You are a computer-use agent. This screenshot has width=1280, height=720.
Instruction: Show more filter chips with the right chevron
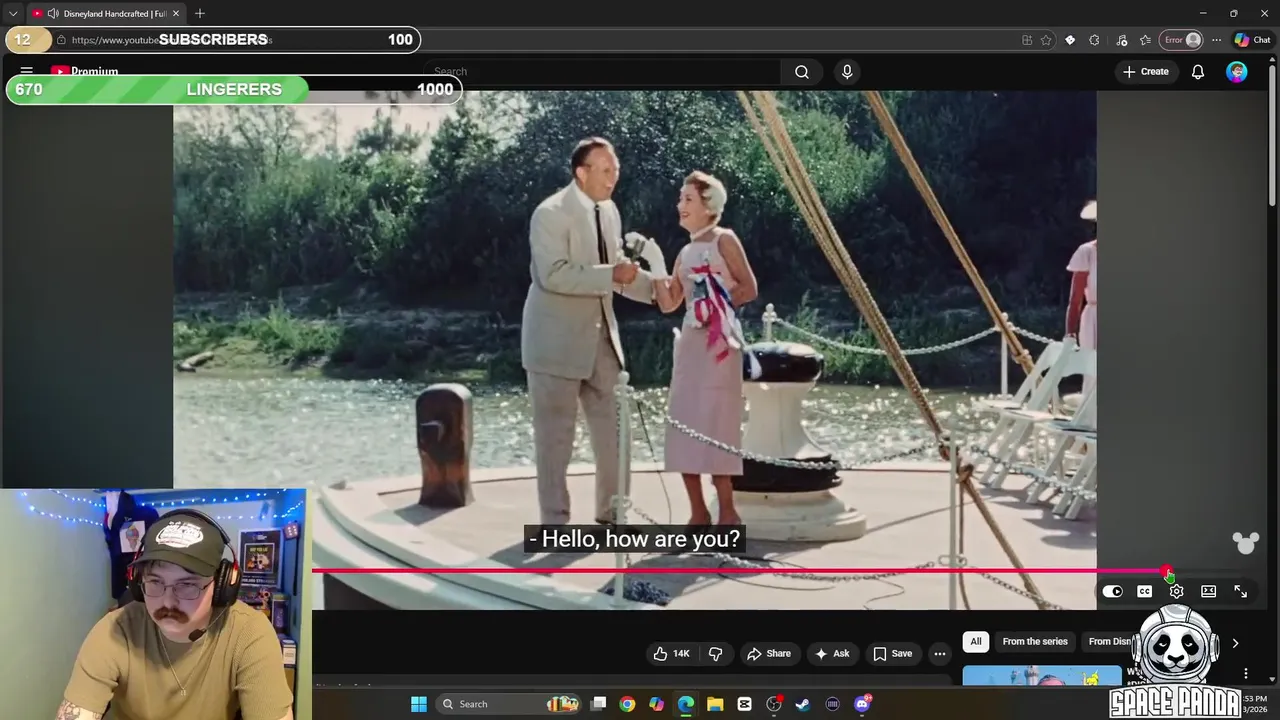click(x=1235, y=643)
